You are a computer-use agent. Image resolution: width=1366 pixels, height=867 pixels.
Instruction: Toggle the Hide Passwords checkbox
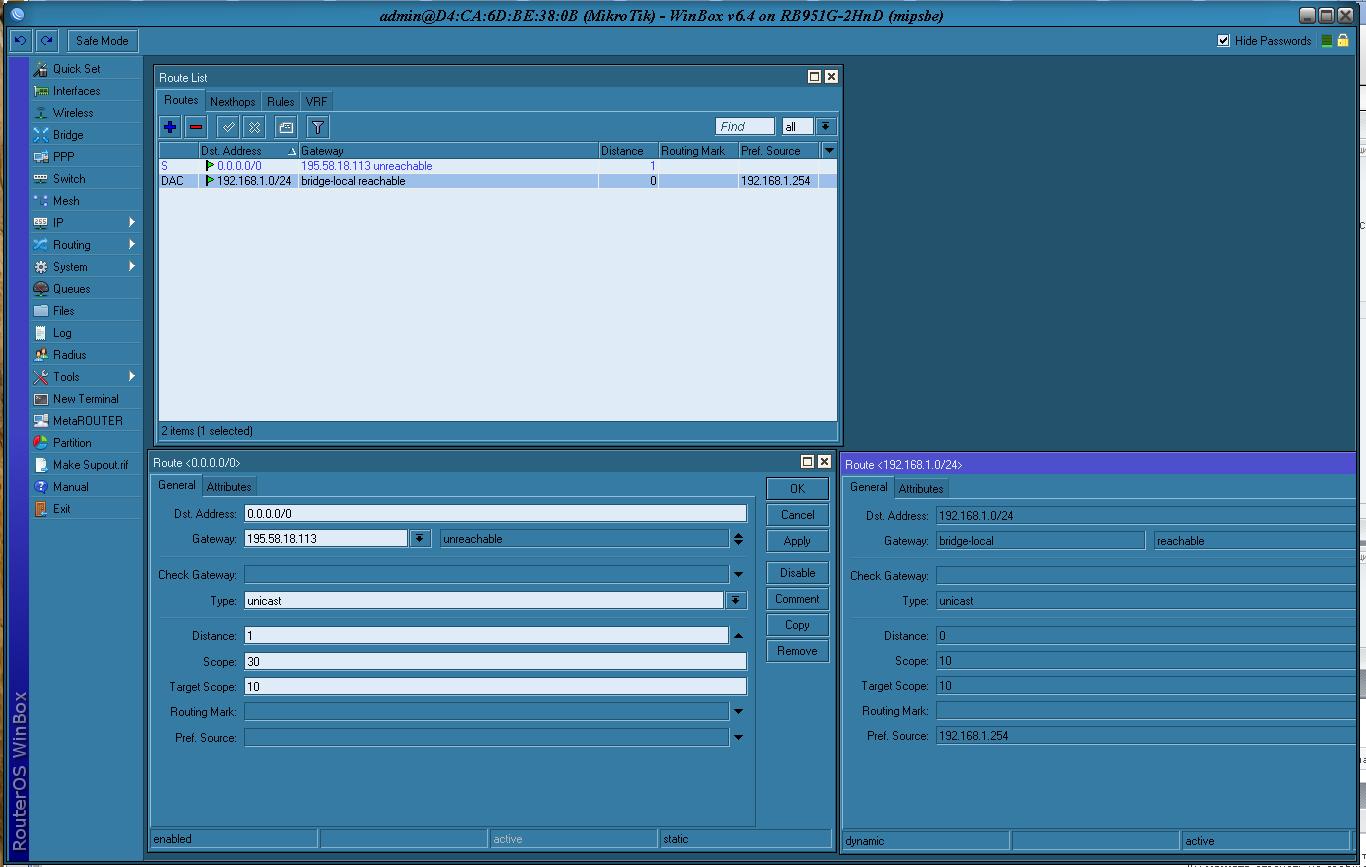coord(1223,41)
